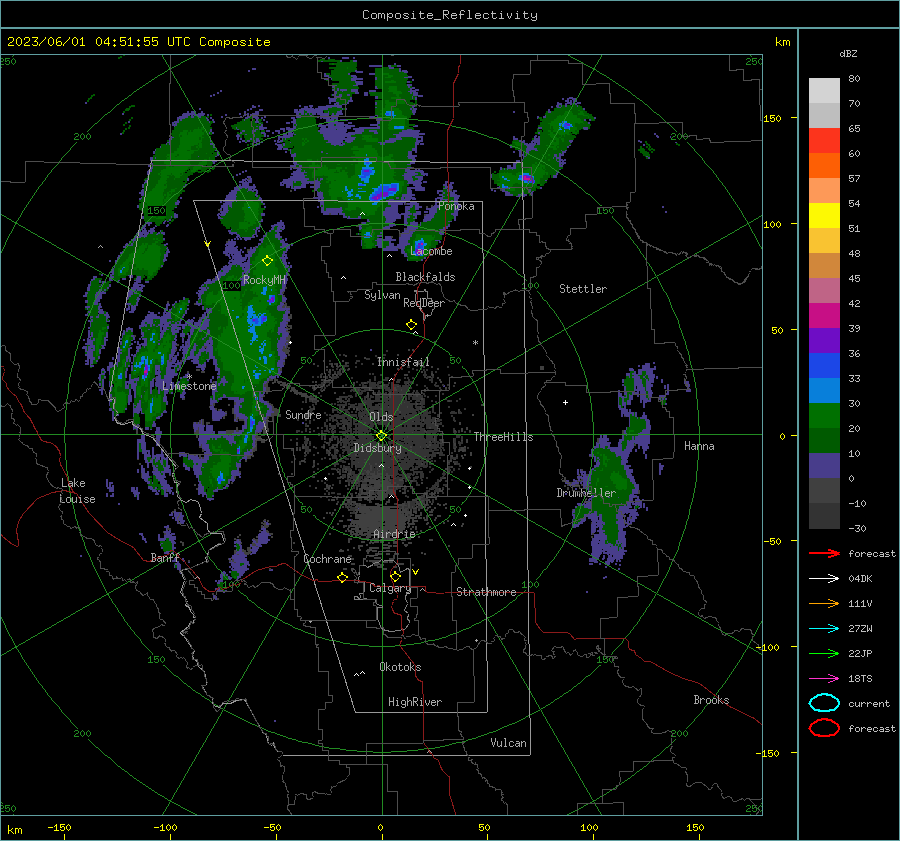Click the Okotoks city label
Viewport: 900px width, 841px height.
point(400,667)
